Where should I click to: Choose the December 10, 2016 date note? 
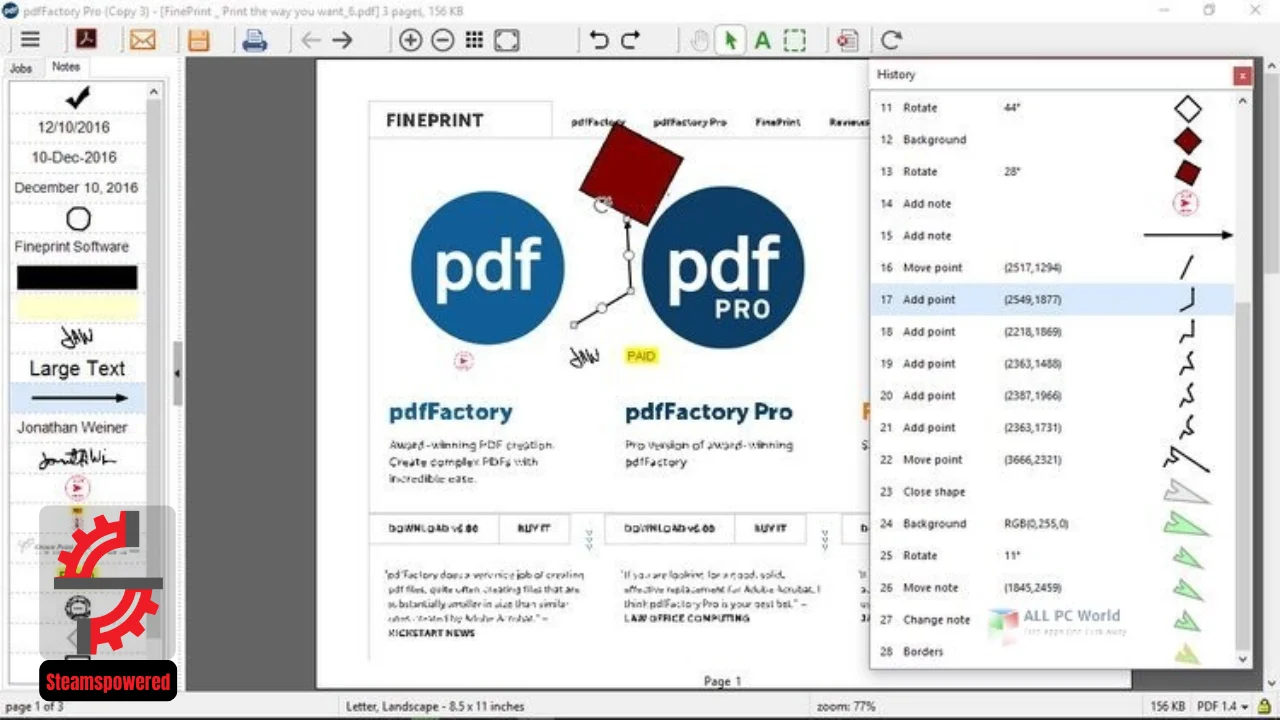click(76, 187)
